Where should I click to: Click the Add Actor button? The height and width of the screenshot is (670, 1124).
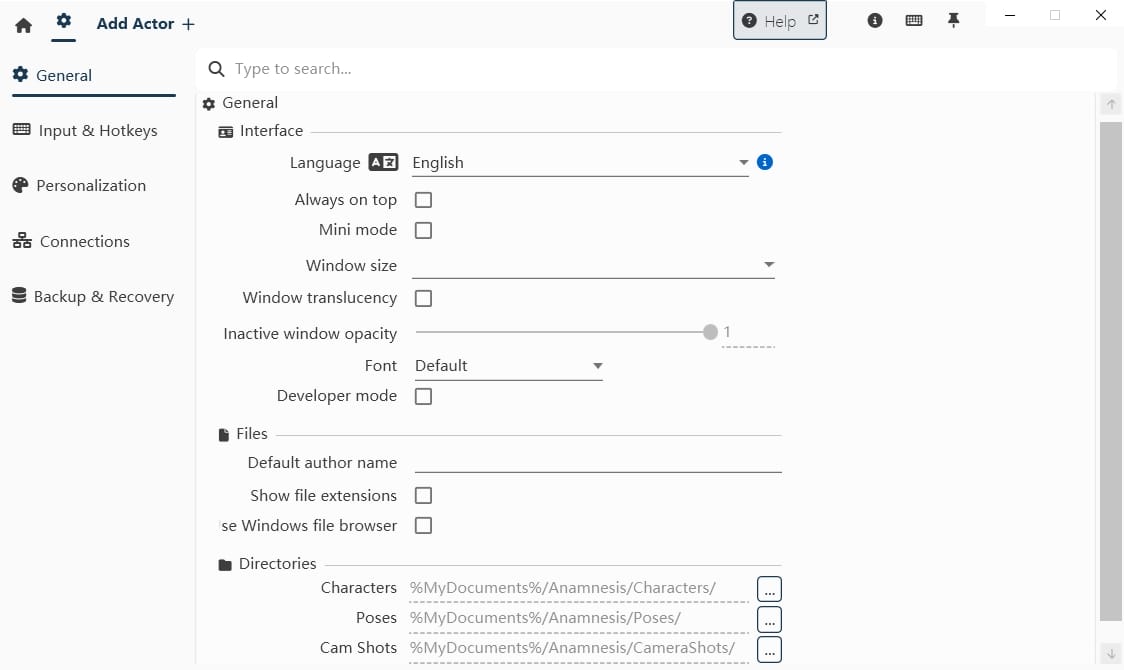pyautogui.click(x=146, y=24)
